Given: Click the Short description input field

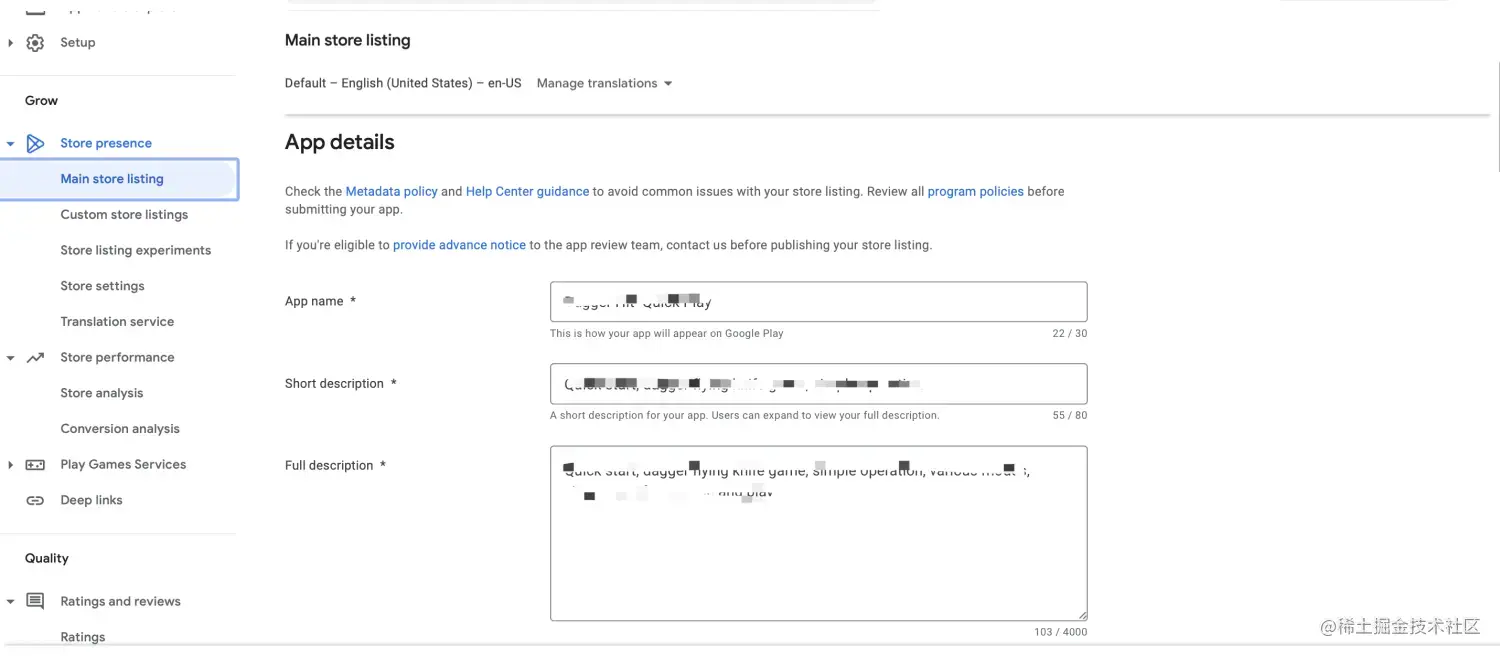Looking at the screenshot, I should tap(818, 384).
